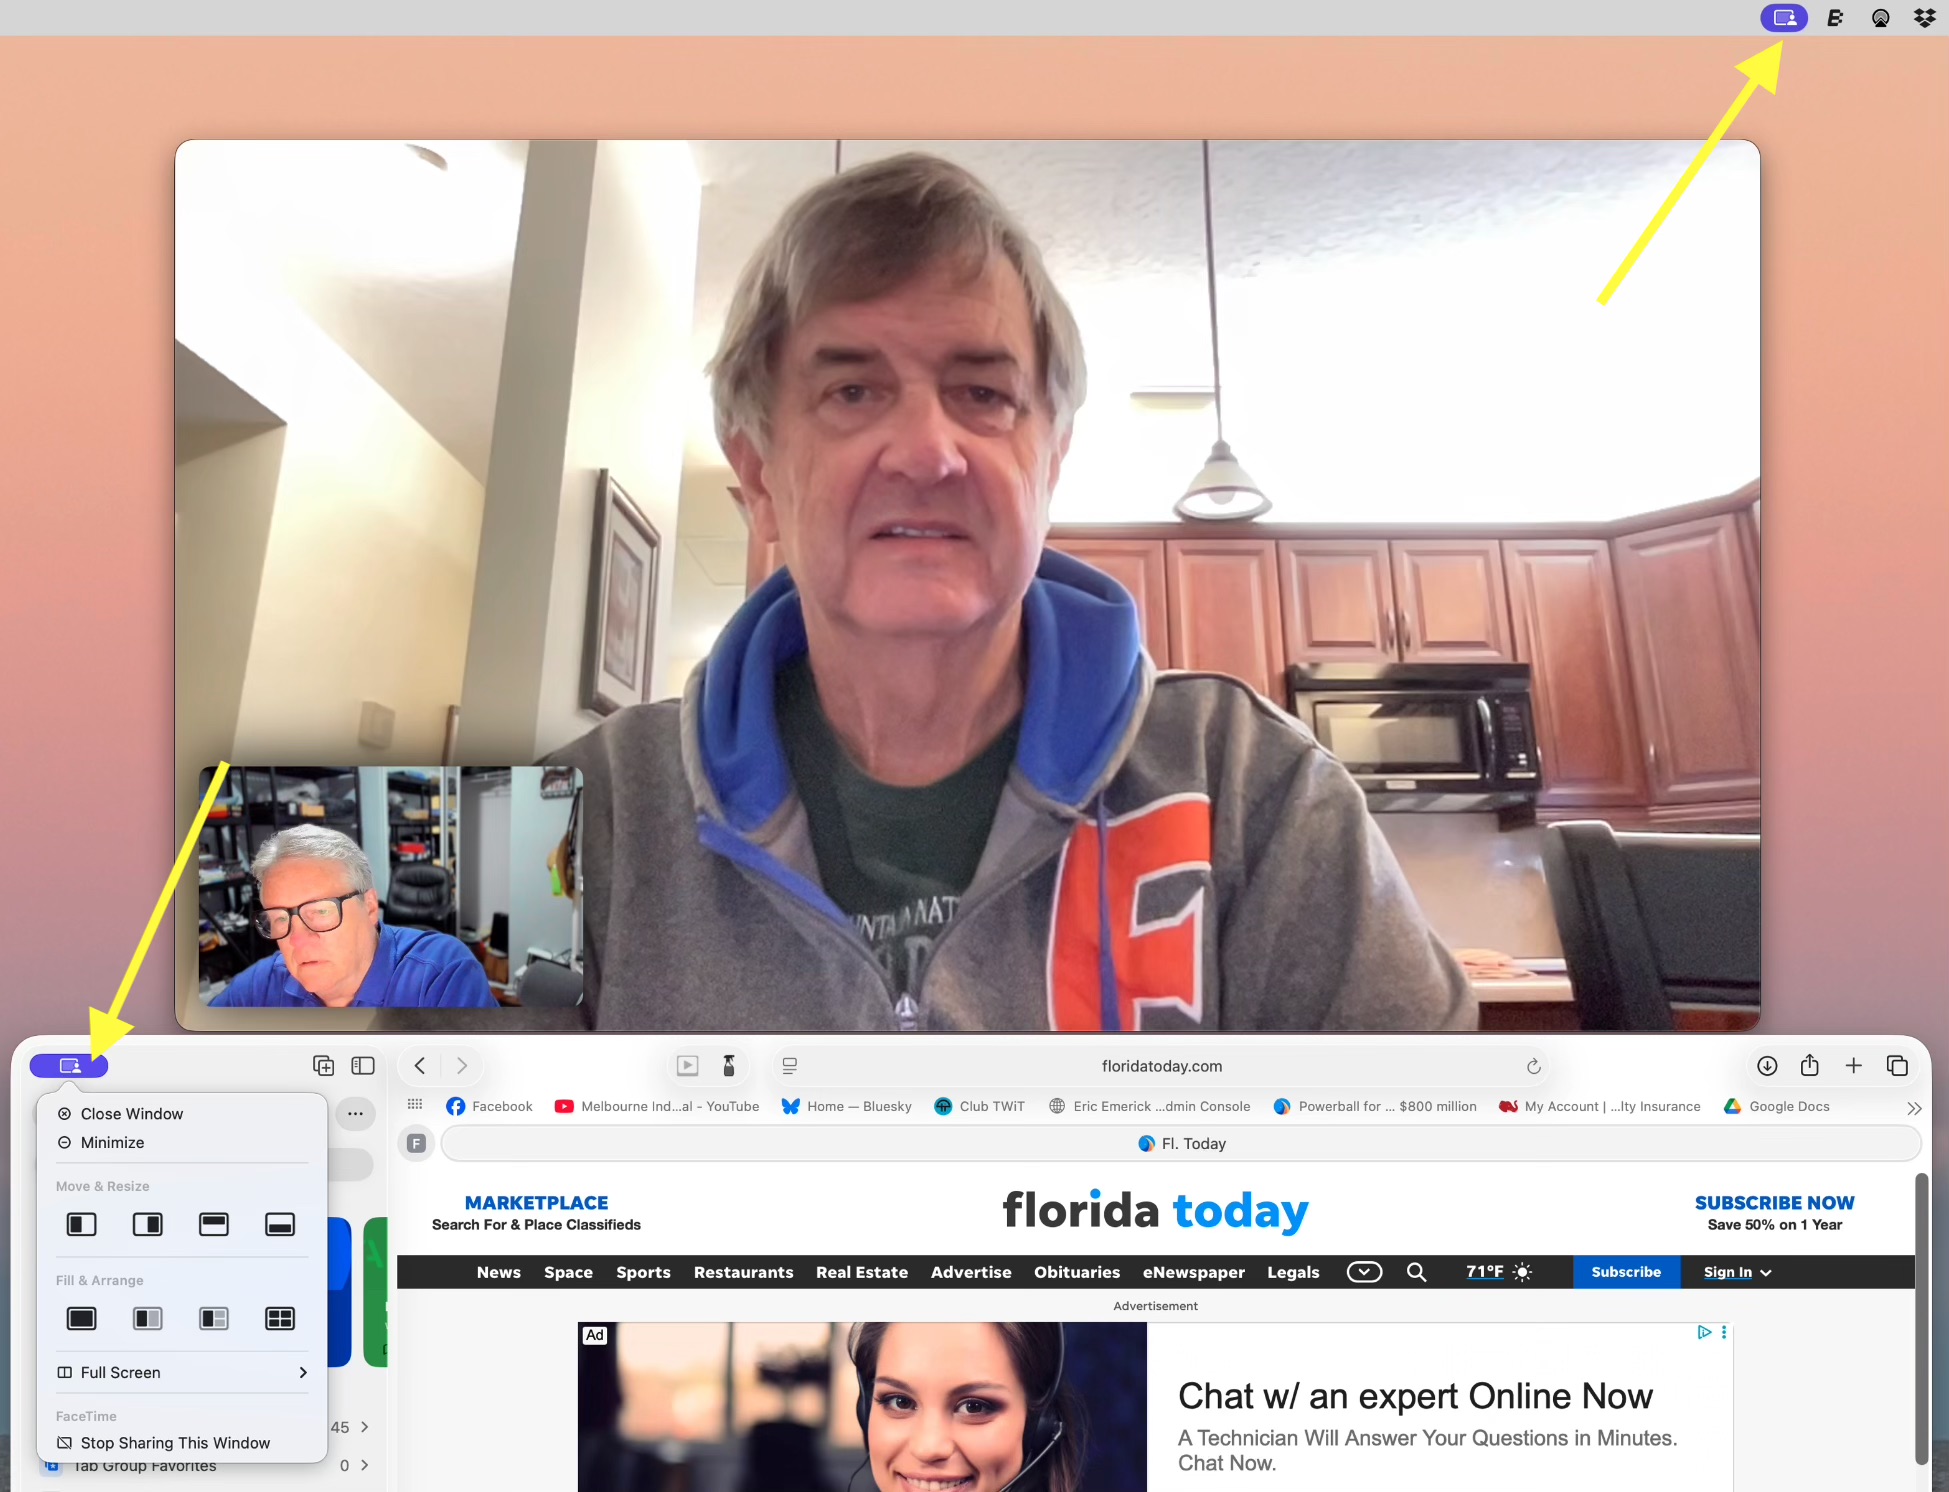This screenshot has width=1949, height=1492.
Task: Arrange windows in quarters grid
Action: pos(279,1319)
